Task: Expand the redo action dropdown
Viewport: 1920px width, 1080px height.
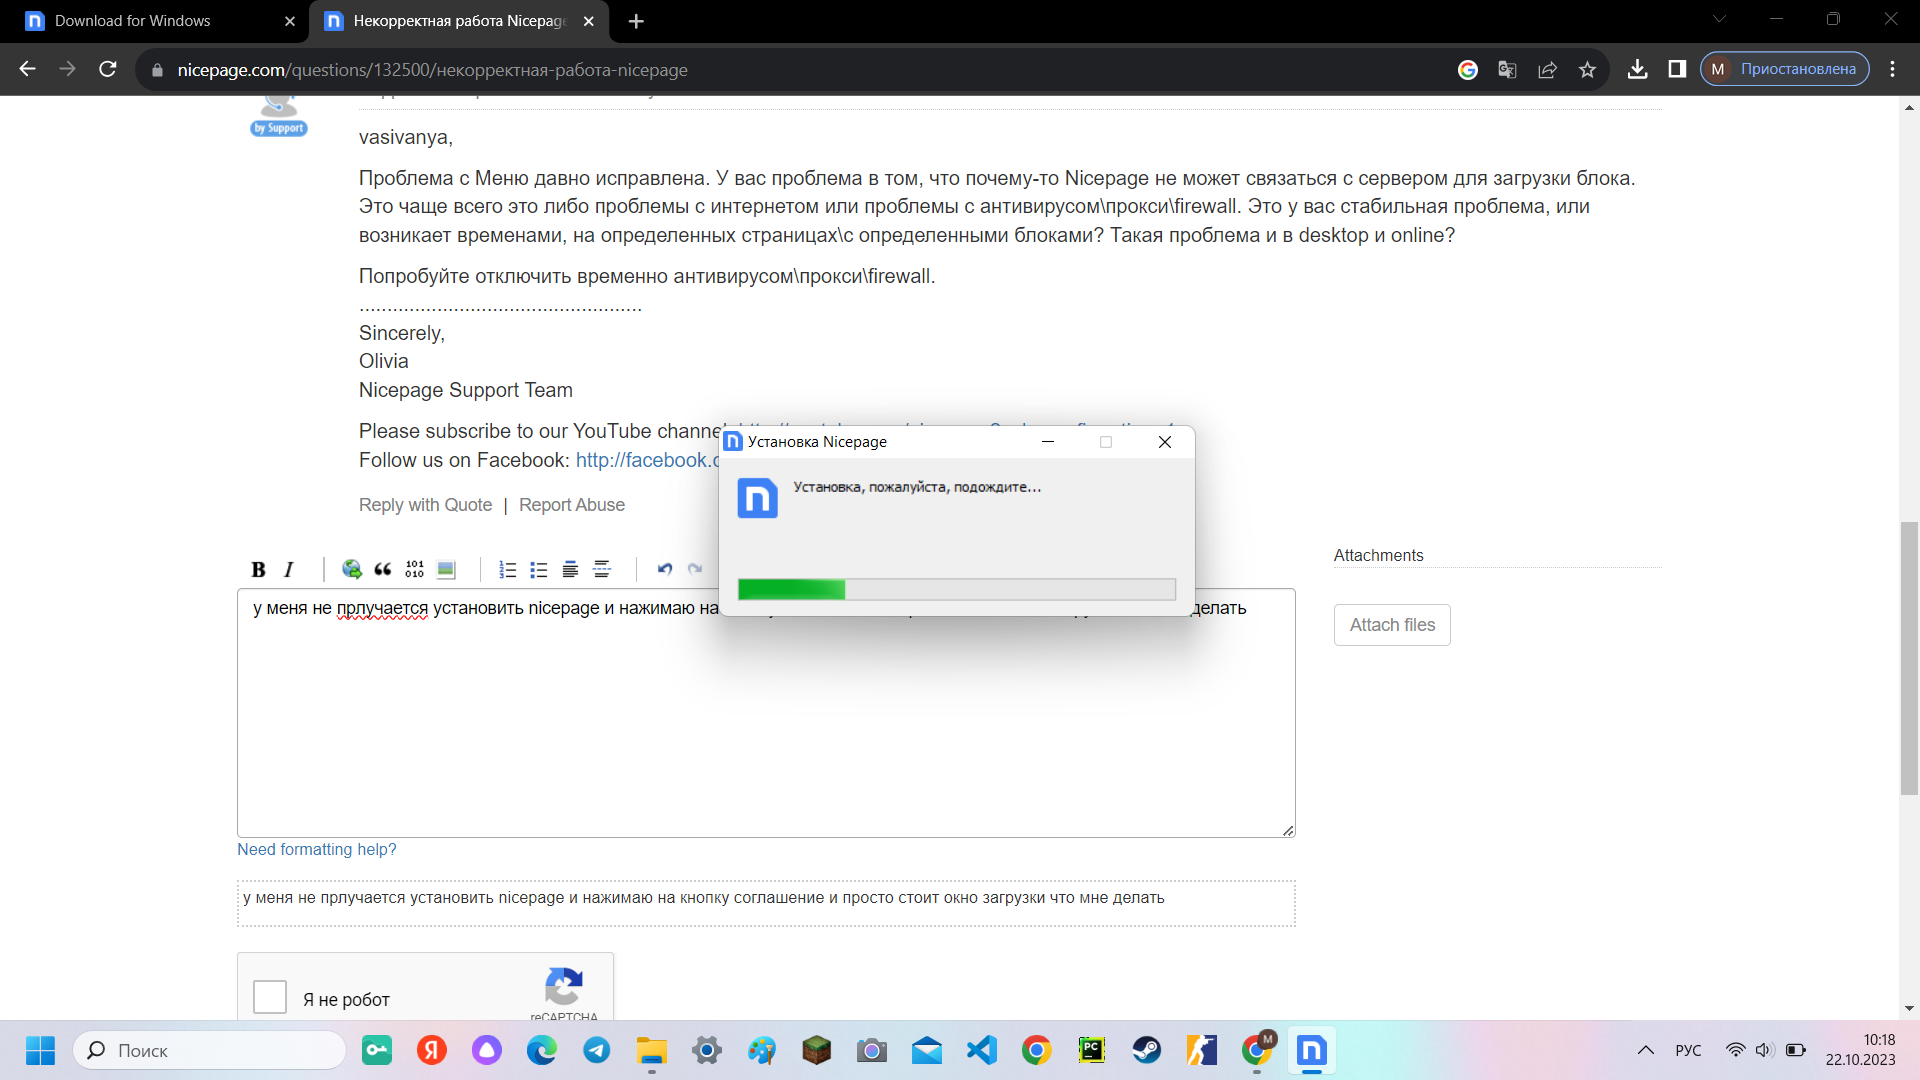Action: 695,568
